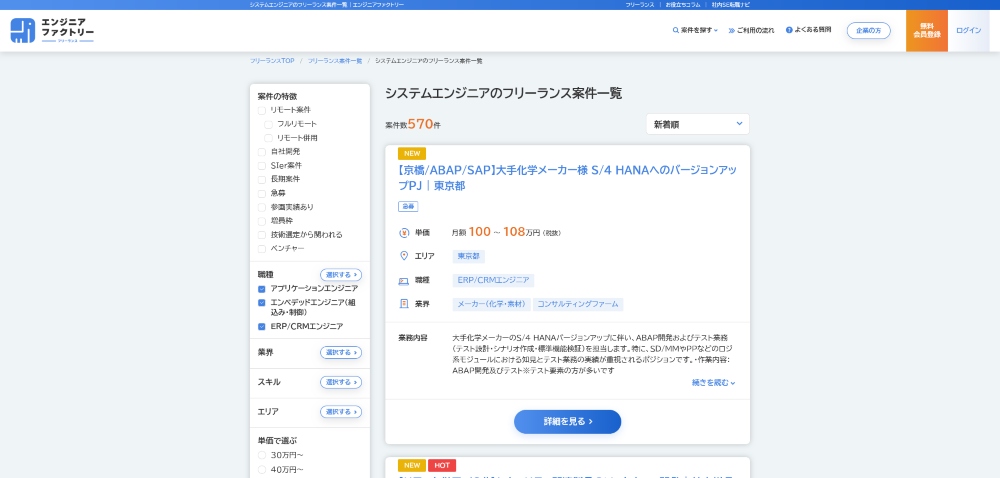Click the 業務内容 label
Viewport: 1000px width, 478px height.
pyautogui.click(x=413, y=337)
